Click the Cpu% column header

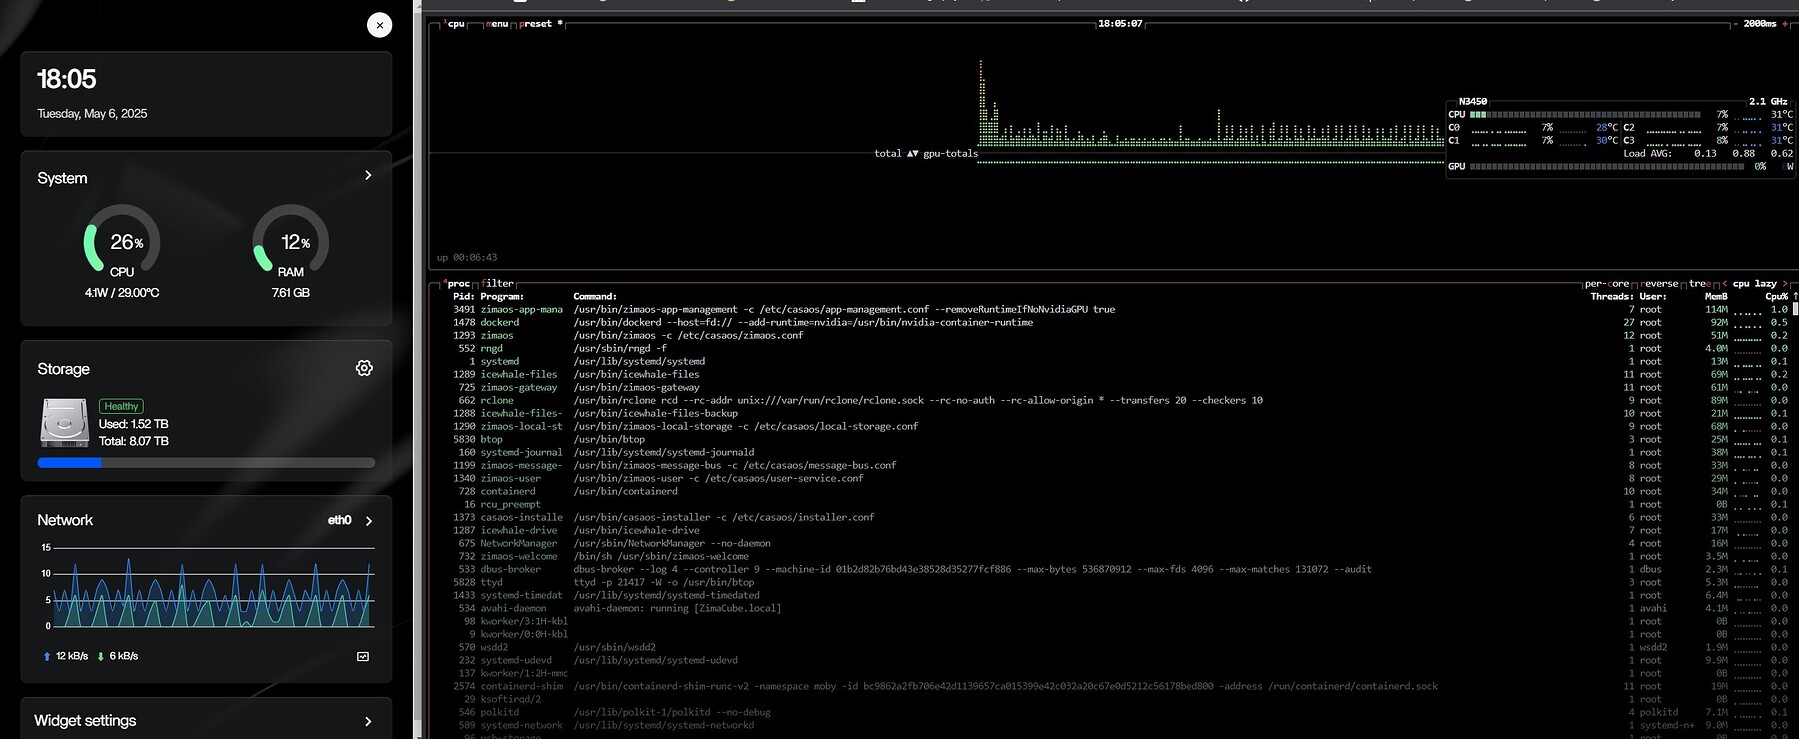(1777, 297)
